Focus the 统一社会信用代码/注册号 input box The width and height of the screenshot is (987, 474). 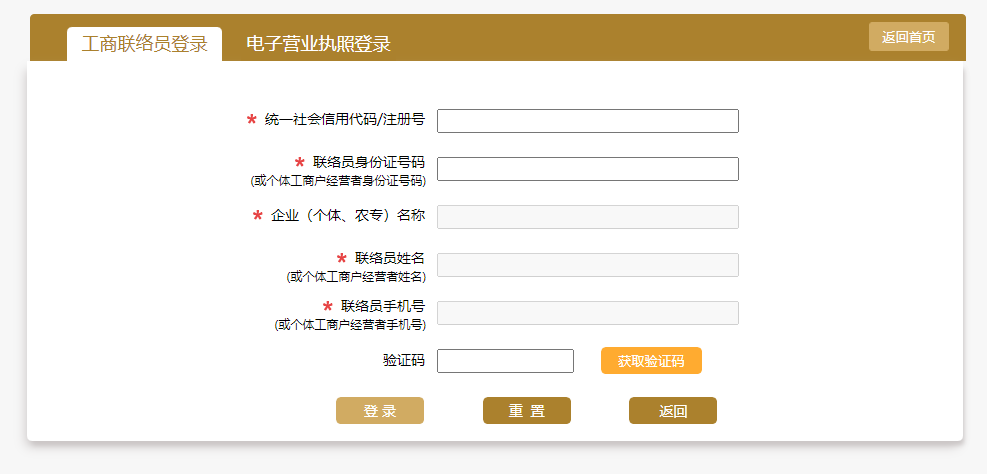(587, 121)
